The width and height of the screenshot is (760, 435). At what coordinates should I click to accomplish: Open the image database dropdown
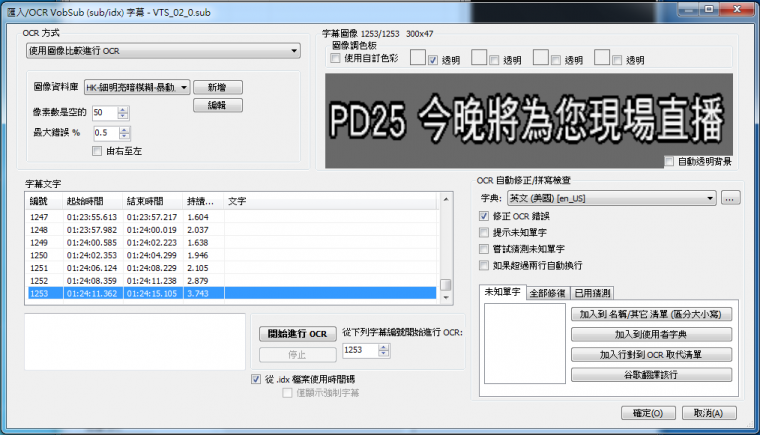coord(137,87)
